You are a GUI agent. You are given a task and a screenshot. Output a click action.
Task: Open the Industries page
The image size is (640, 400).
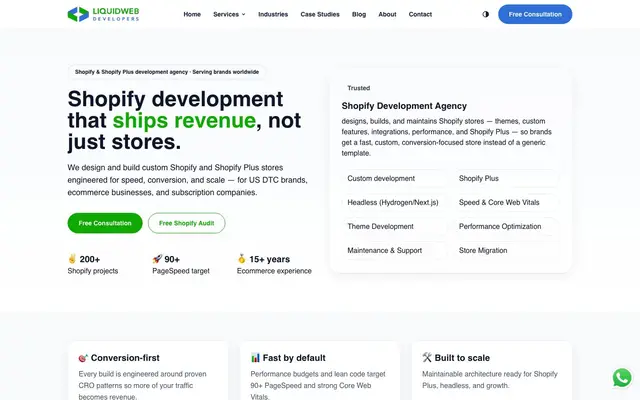[273, 14]
